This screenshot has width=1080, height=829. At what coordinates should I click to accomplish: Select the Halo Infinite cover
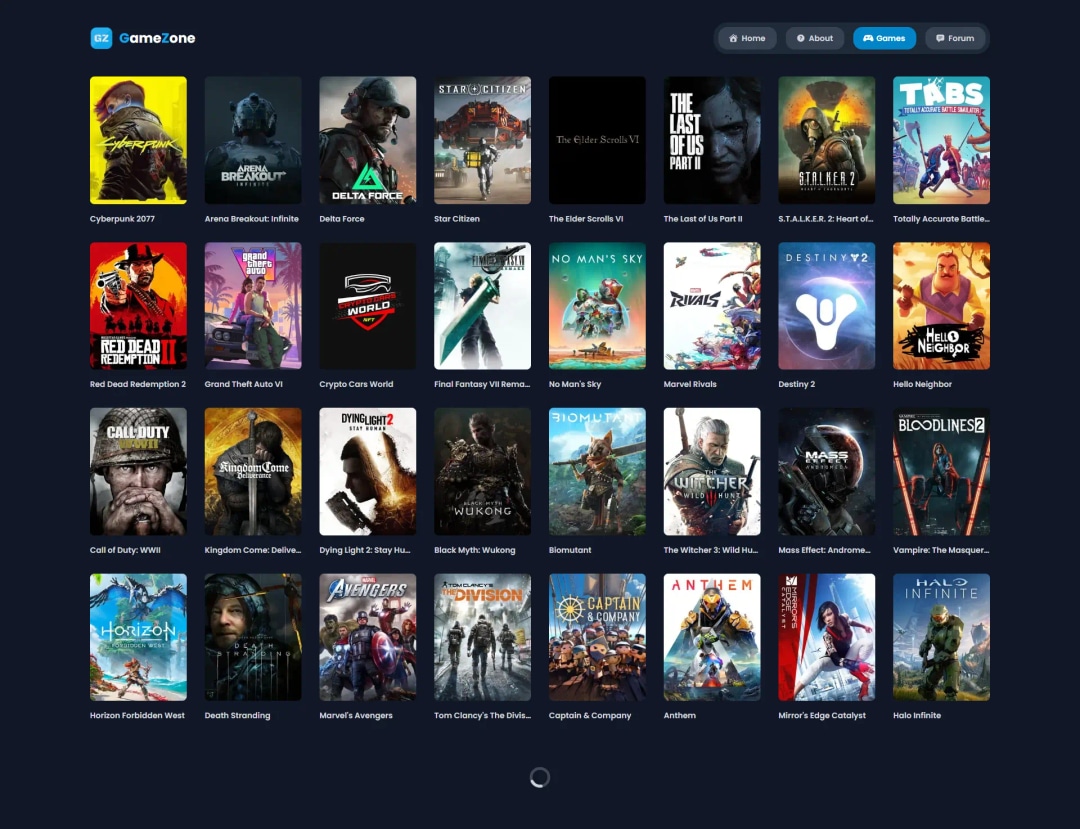coord(942,638)
